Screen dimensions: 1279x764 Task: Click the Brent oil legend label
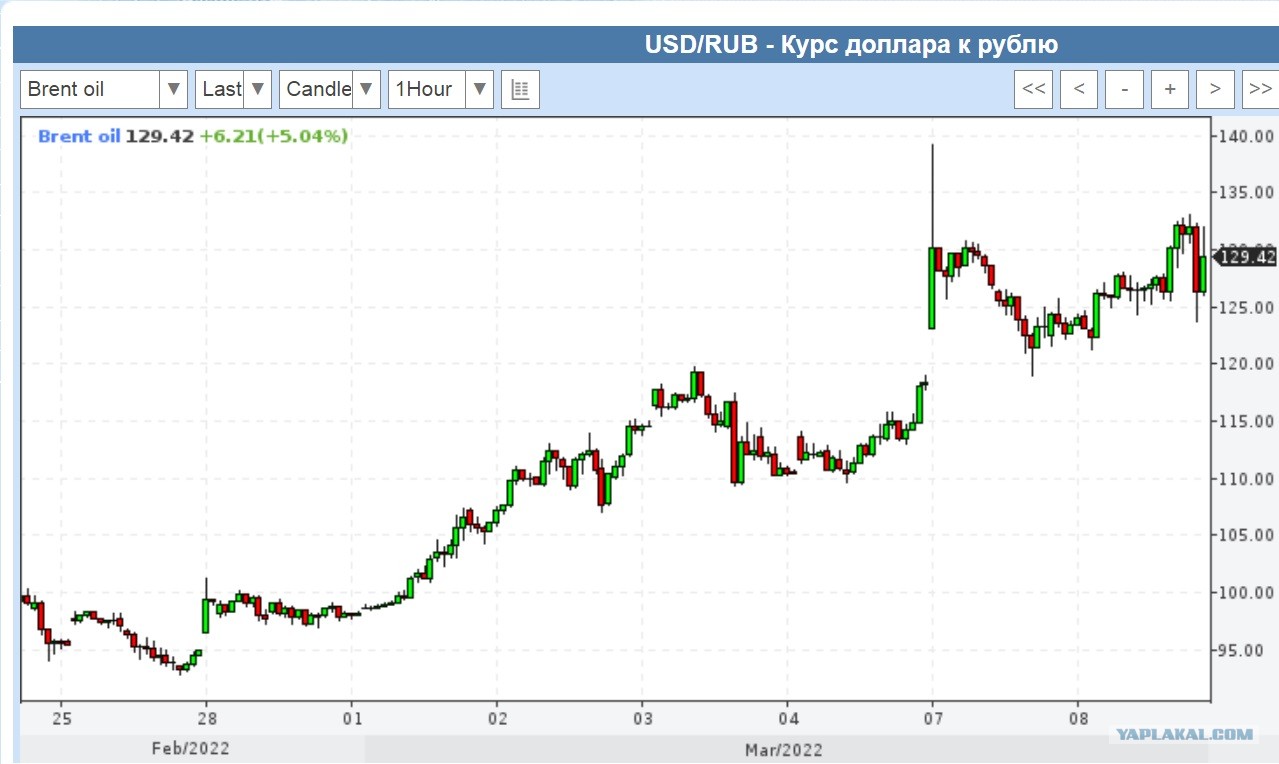coord(79,136)
